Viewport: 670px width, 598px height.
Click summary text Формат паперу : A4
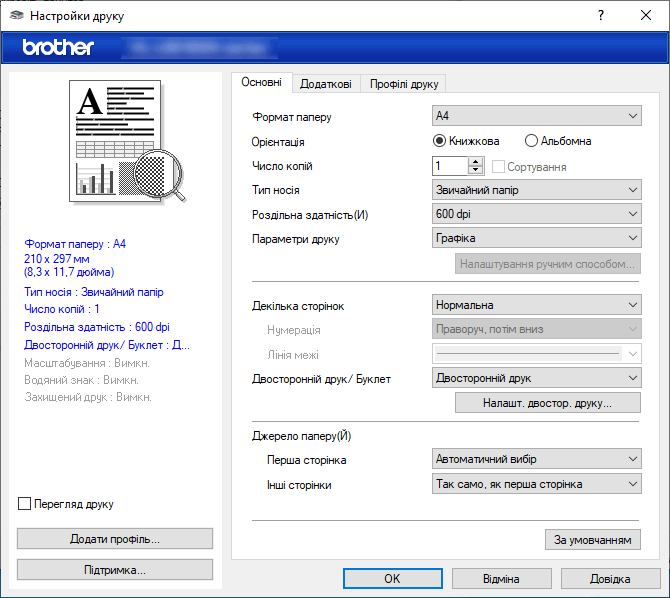[x=75, y=244]
